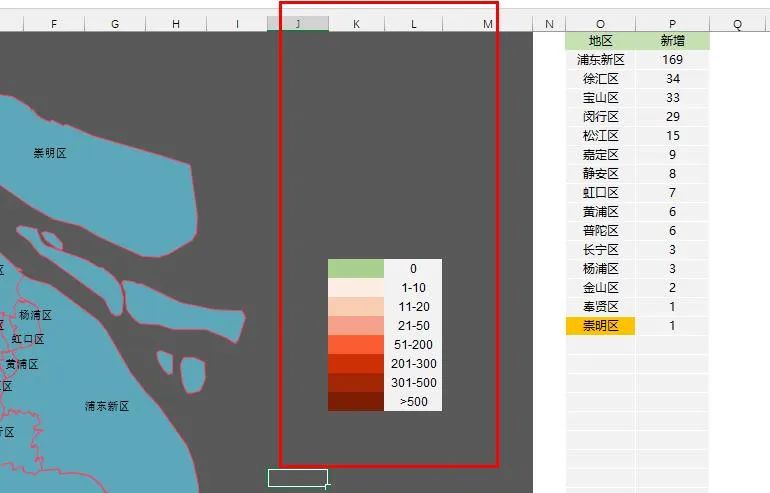770x493 pixels.
Task: Select the value 15 cell
Action: pyautogui.click(x=672, y=136)
